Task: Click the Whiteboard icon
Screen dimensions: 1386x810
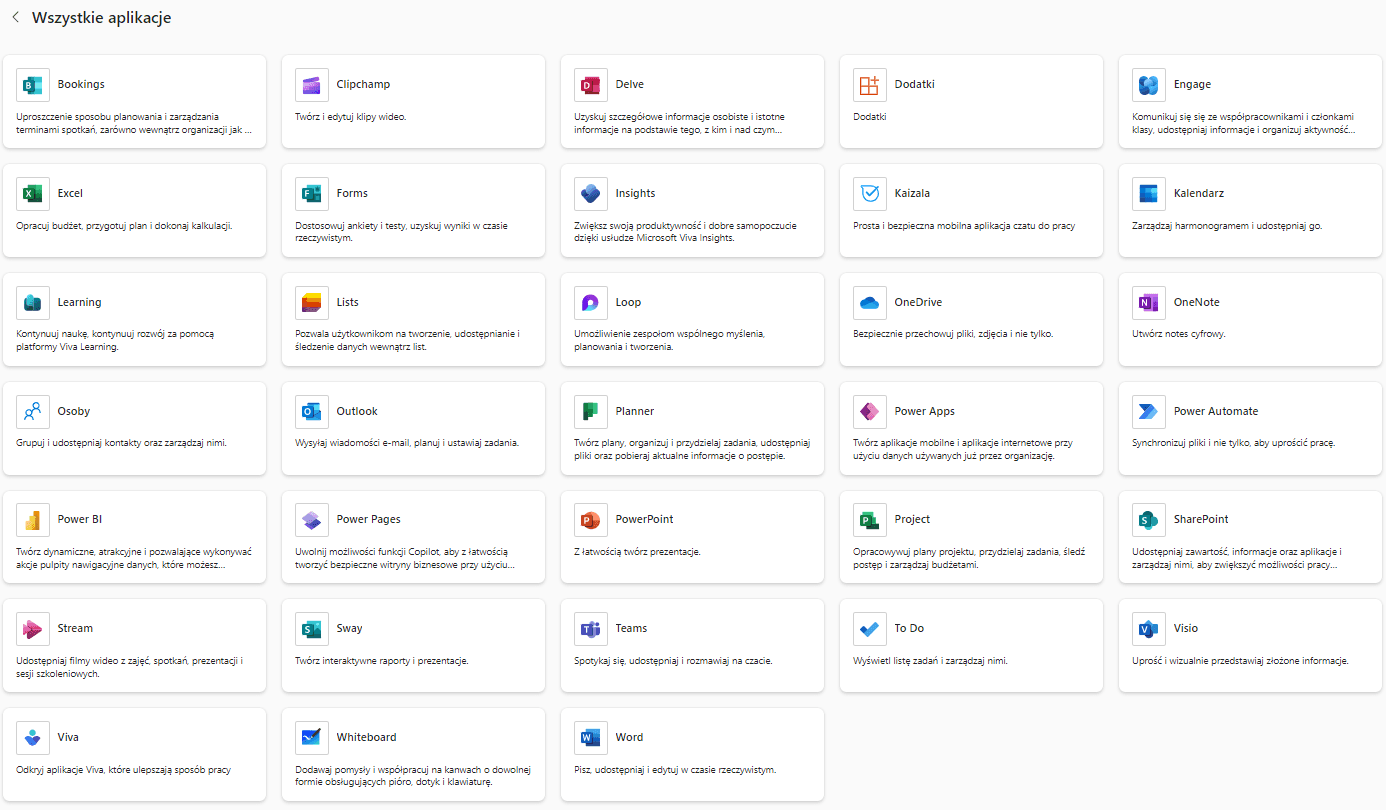Action: (x=312, y=738)
